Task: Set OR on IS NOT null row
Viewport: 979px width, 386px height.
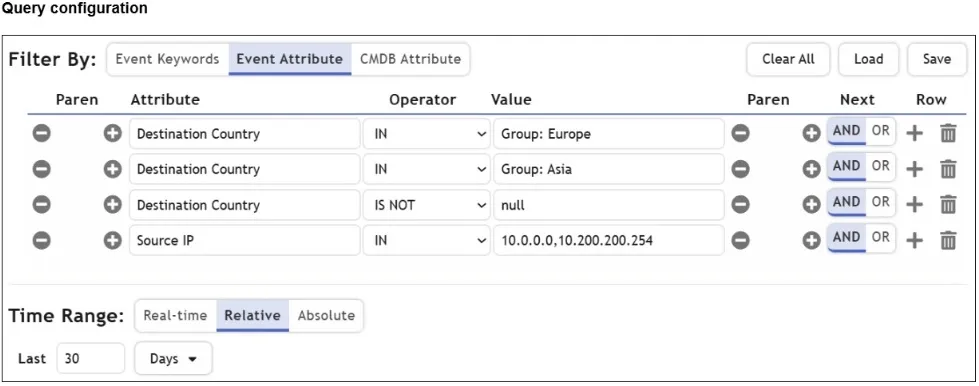Action: (880, 202)
